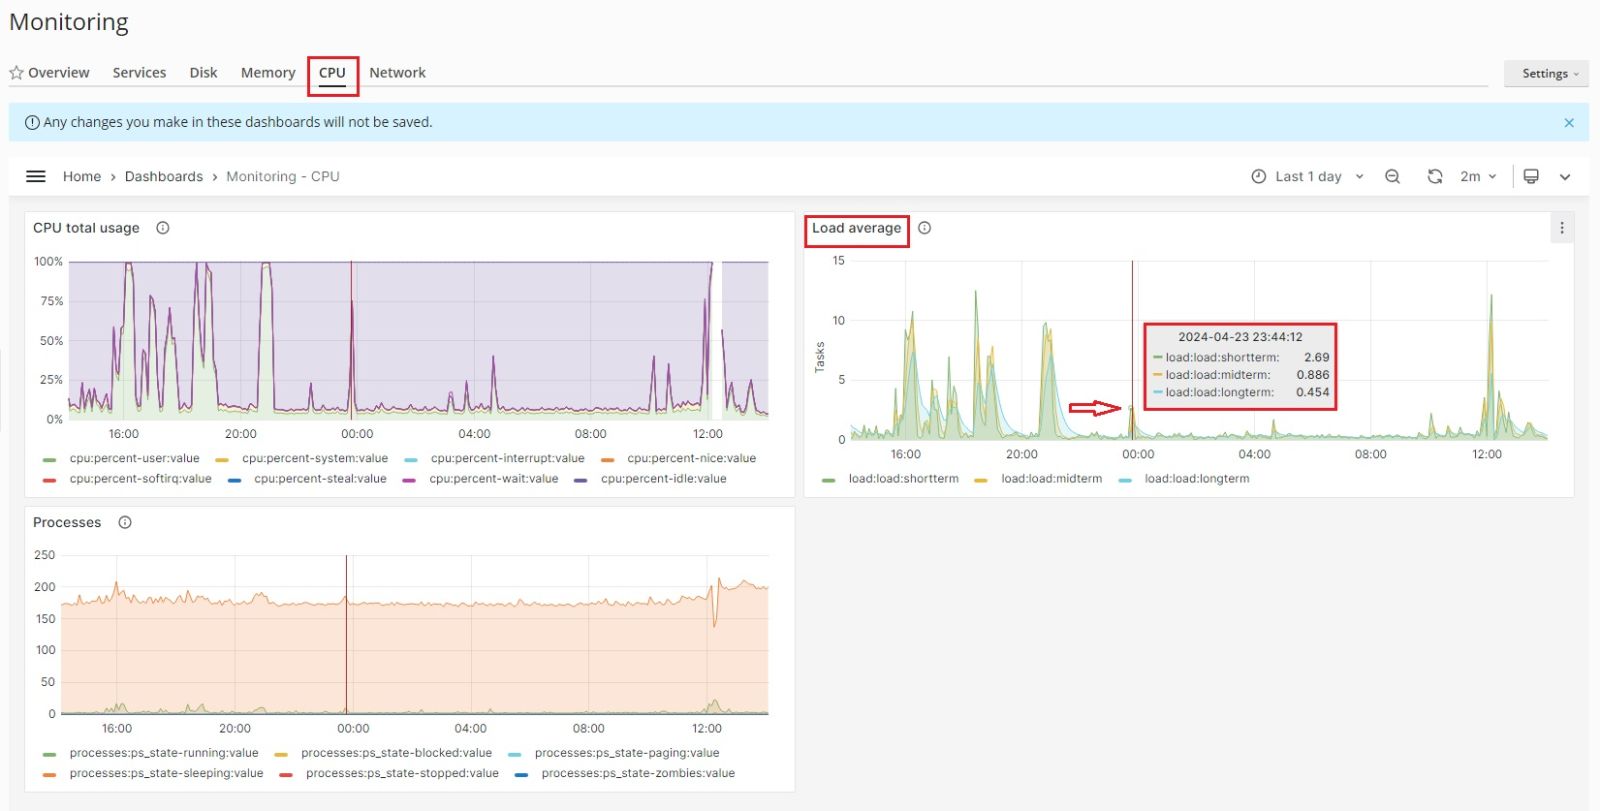
Task: Toggle processes:ps_state-sleeping:value legend series
Action: coord(166,773)
